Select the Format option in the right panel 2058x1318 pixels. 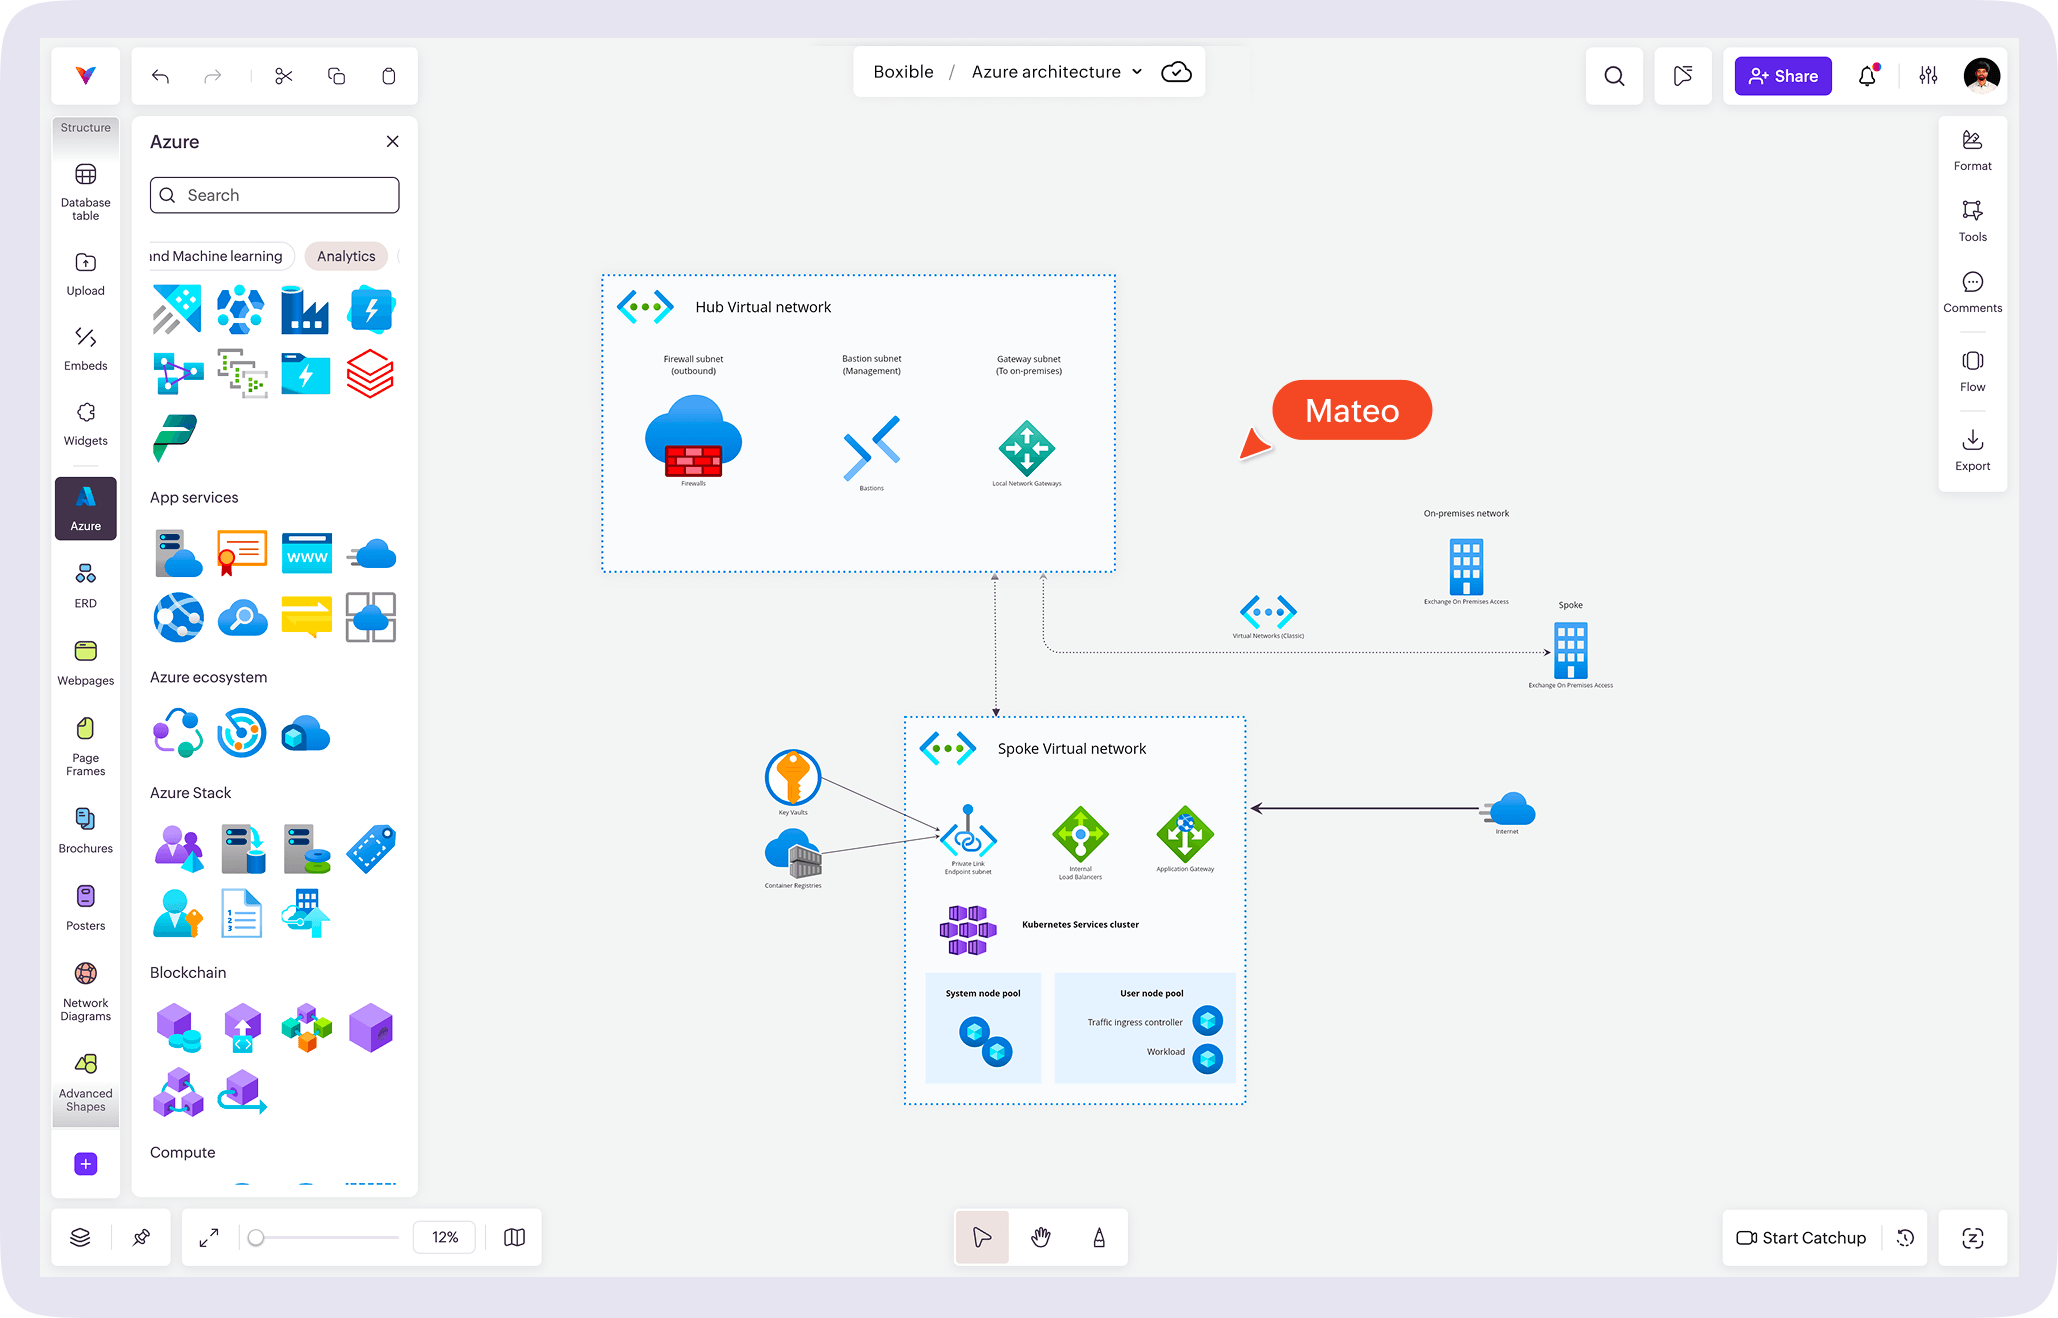[1972, 149]
